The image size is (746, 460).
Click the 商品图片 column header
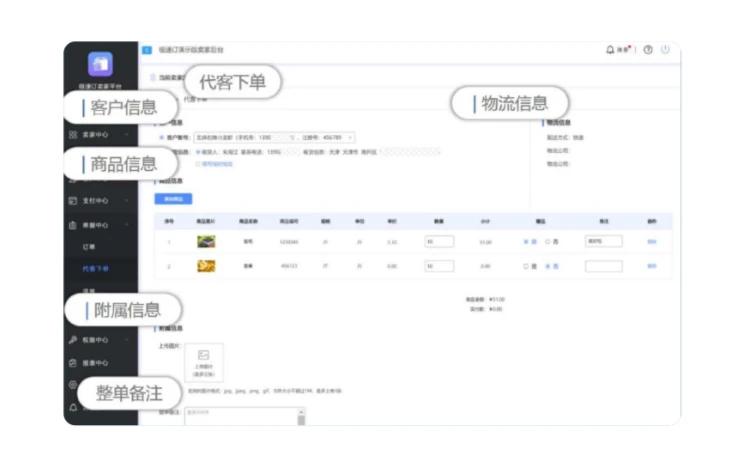tap(206, 221)
